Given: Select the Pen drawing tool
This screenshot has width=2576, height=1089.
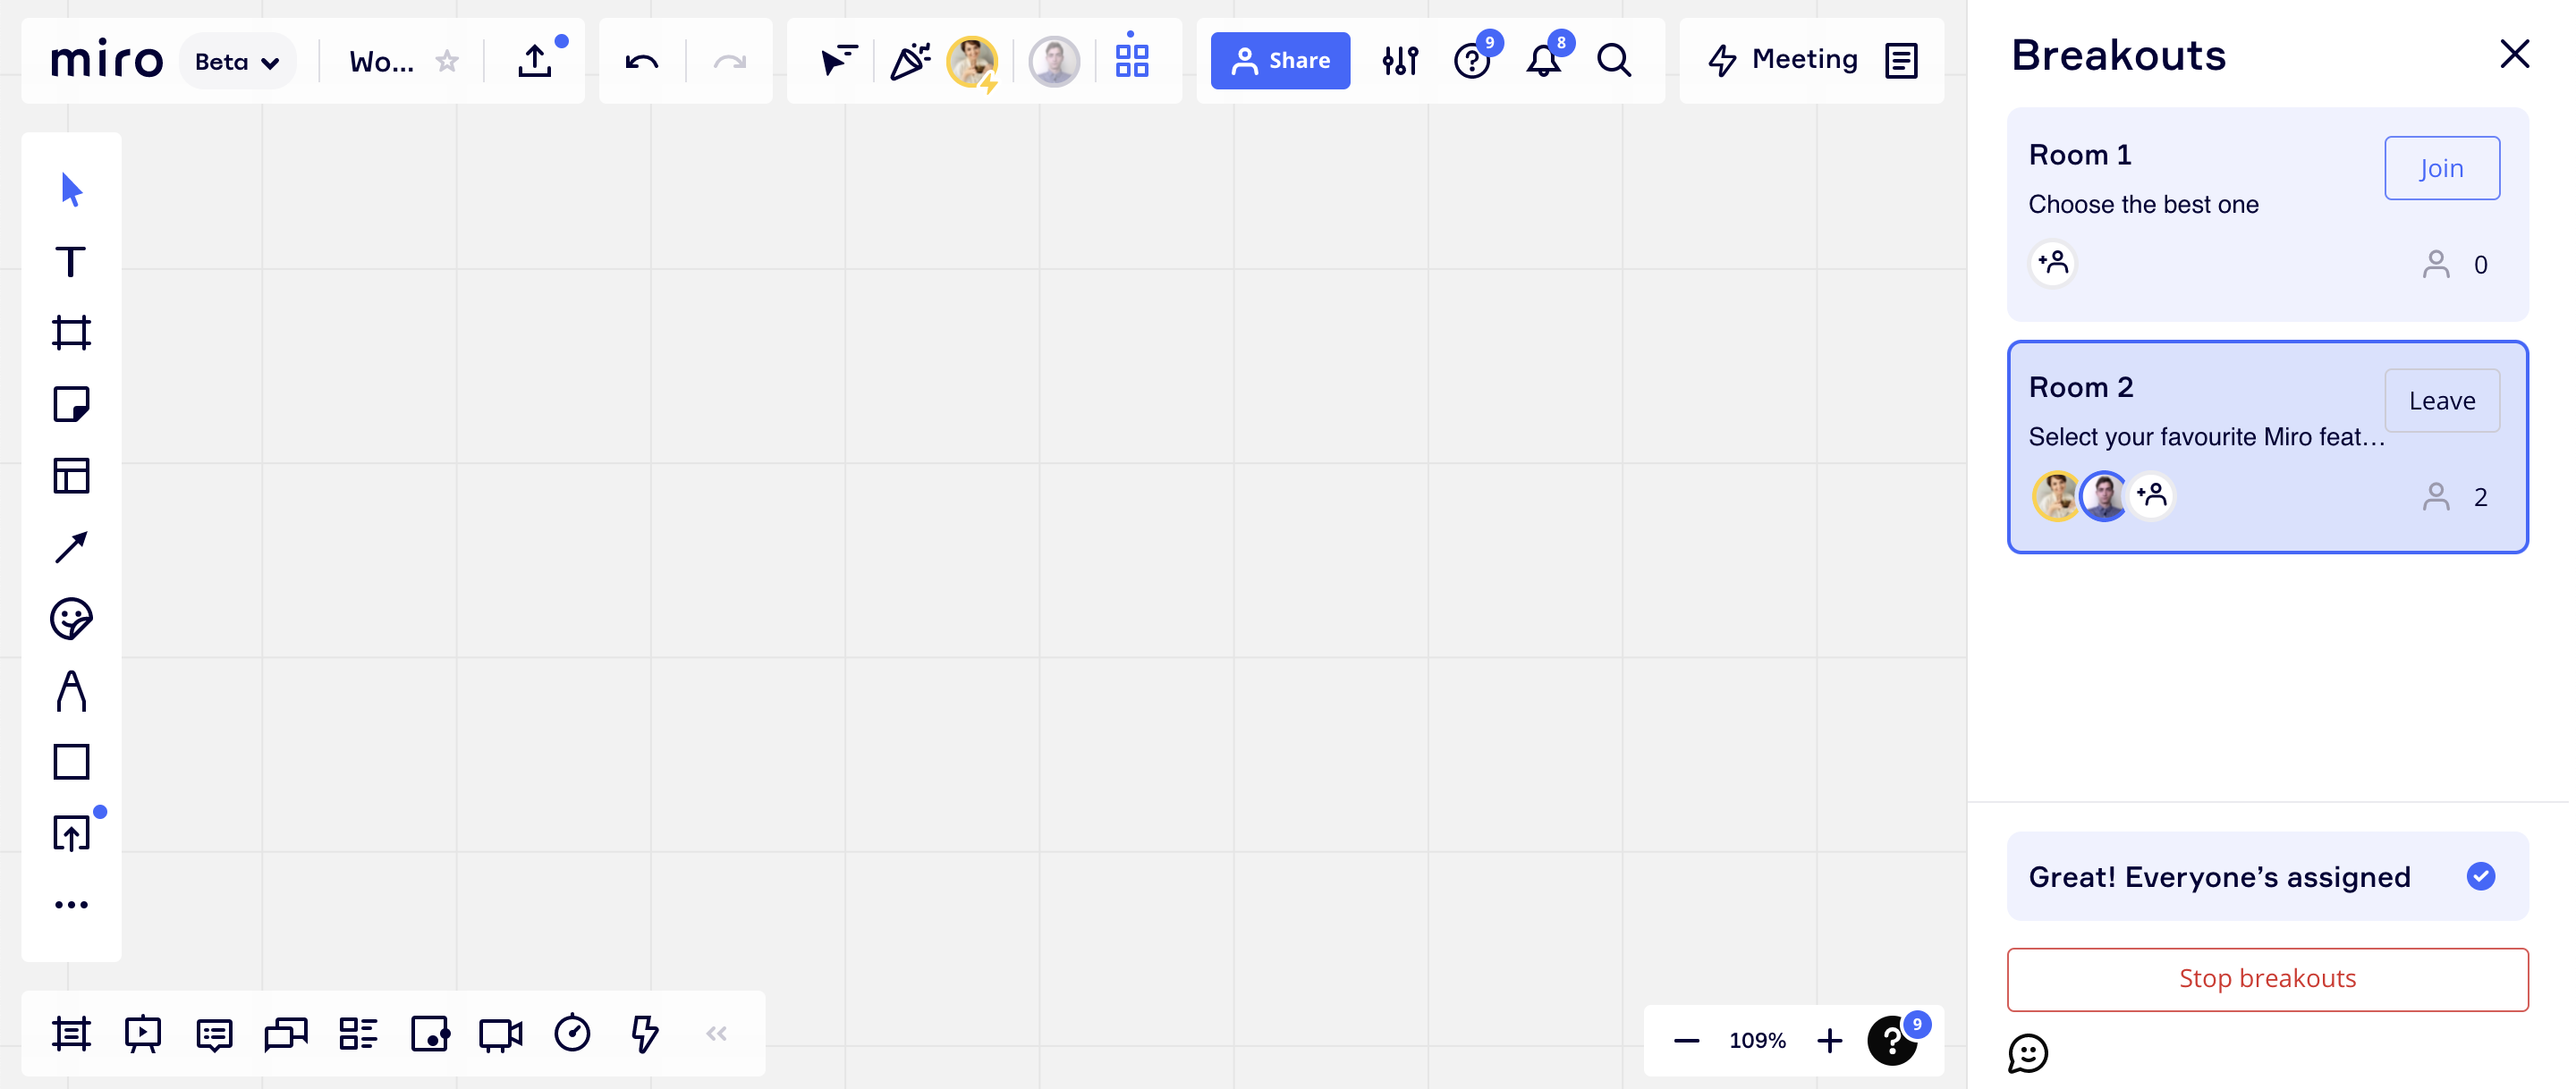Looking at the screenshot, I should (71, 691).
